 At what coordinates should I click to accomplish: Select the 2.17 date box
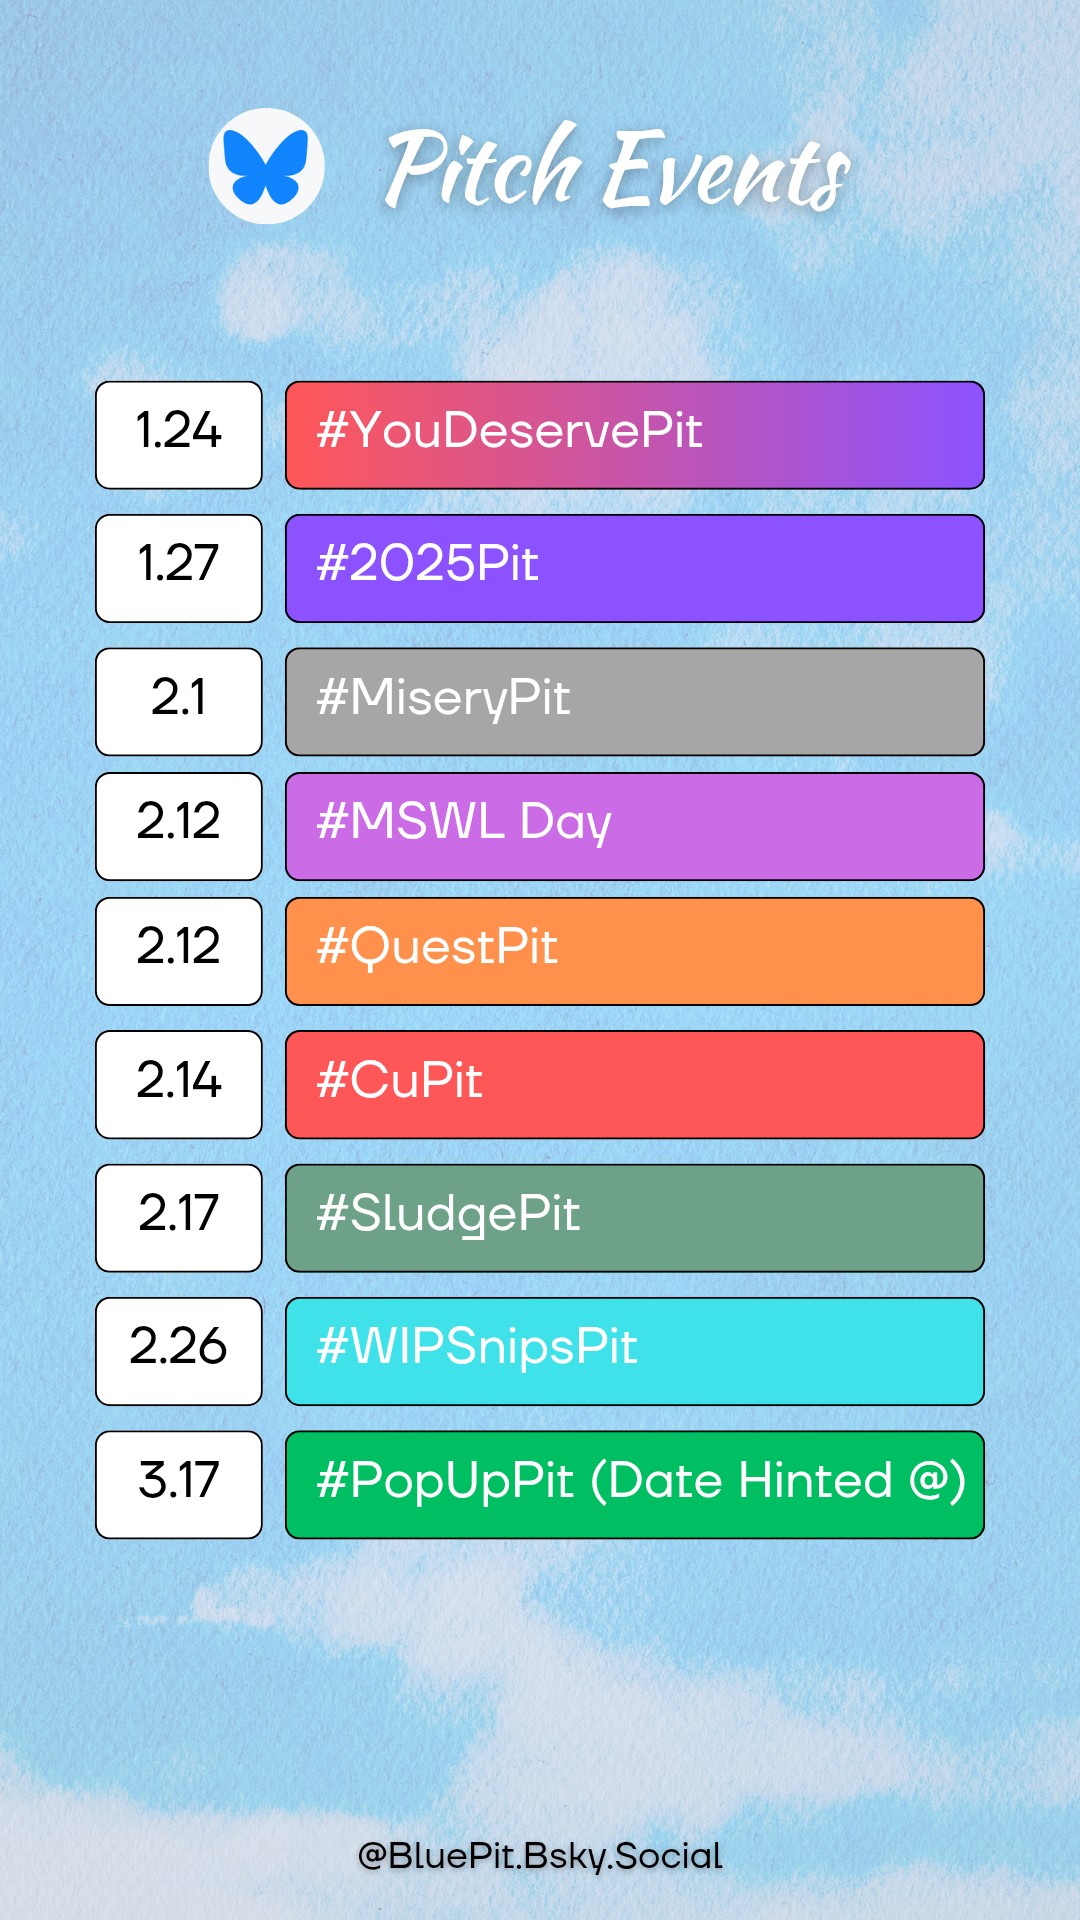point(179,1218)
